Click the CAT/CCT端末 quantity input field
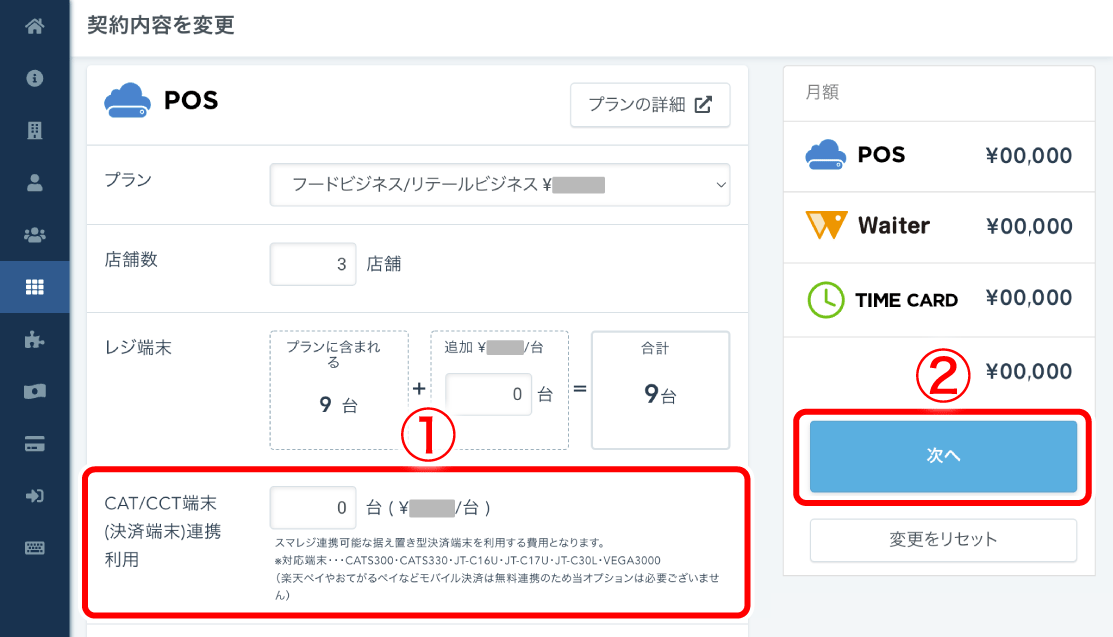Screen dimensions: 1113x637 (x=313, y=508)
